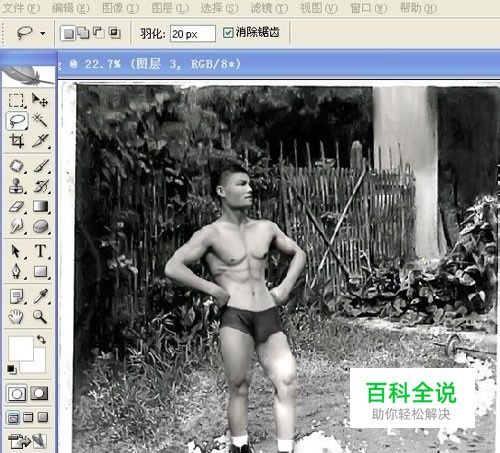Viewport: 500px width, 453px height.
Task: Open the Select menu
Action: 219,8
